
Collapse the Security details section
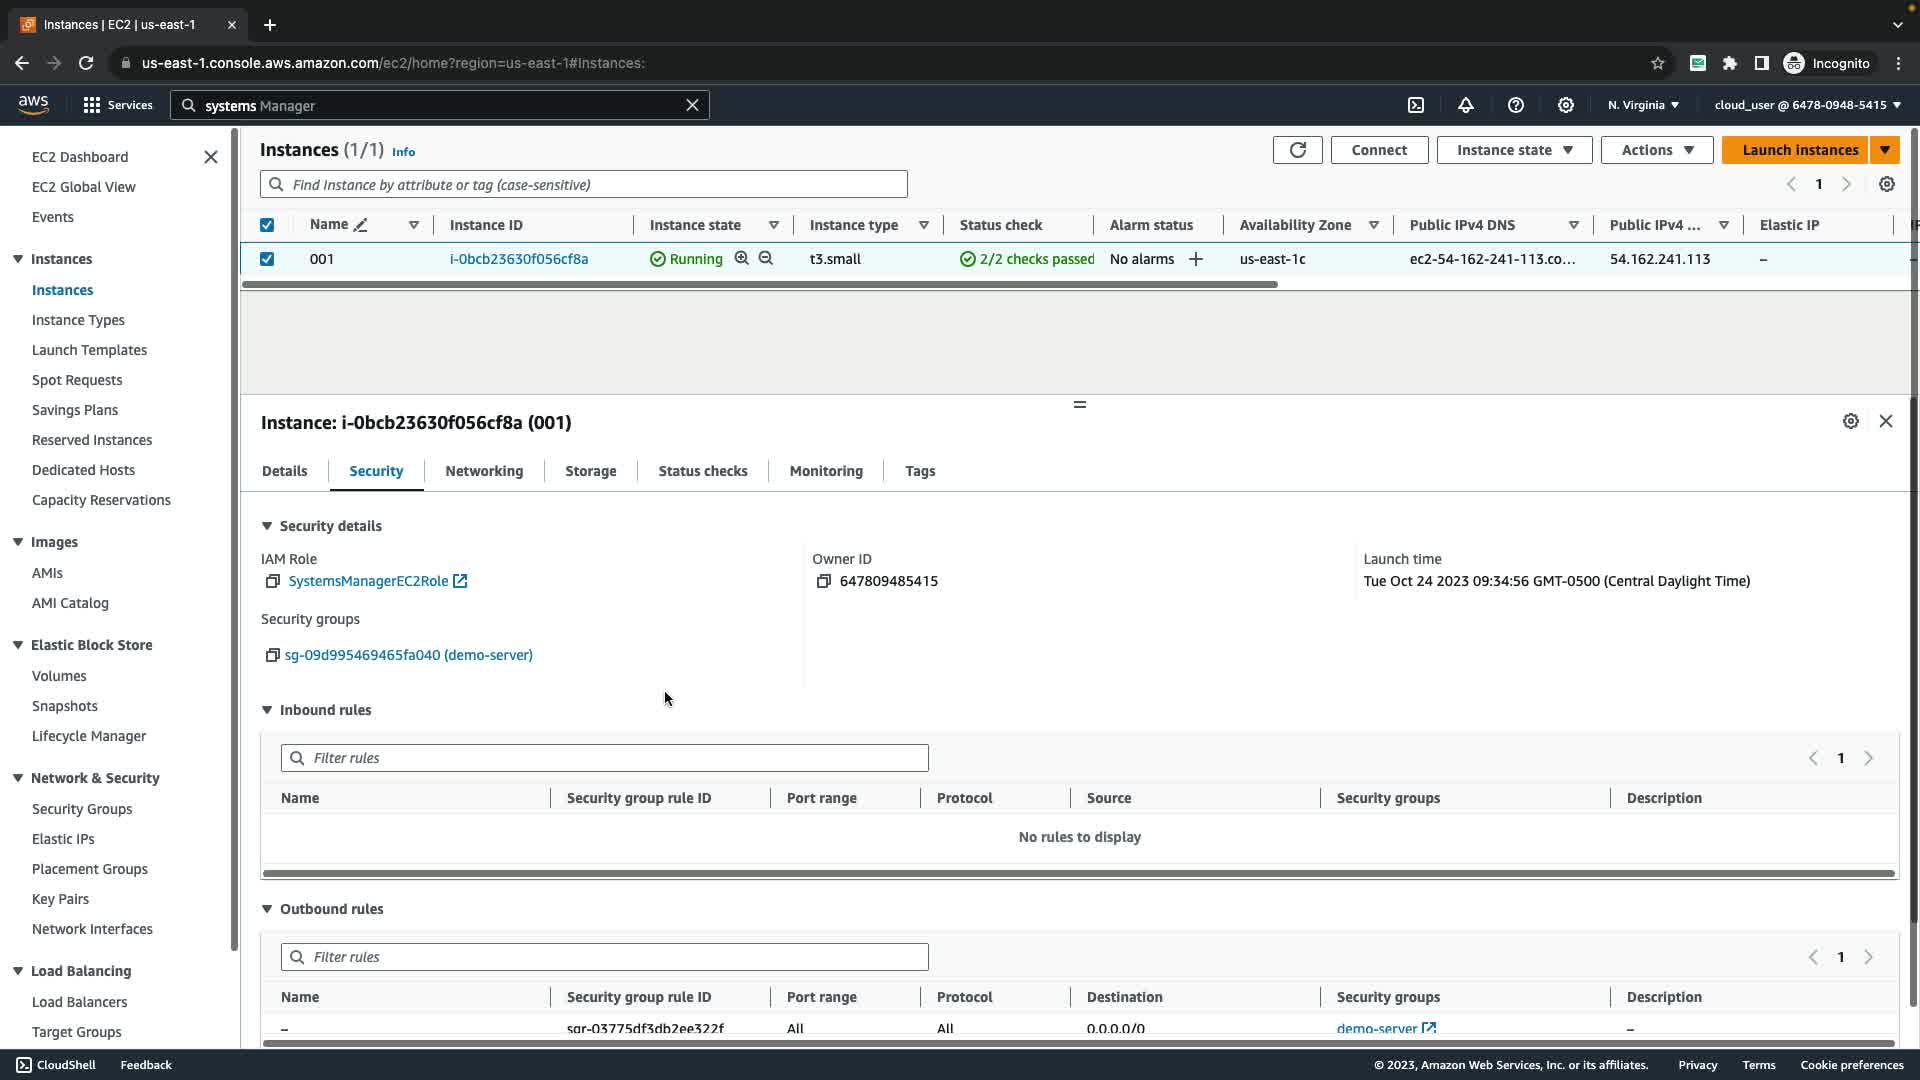pos(267,526)
